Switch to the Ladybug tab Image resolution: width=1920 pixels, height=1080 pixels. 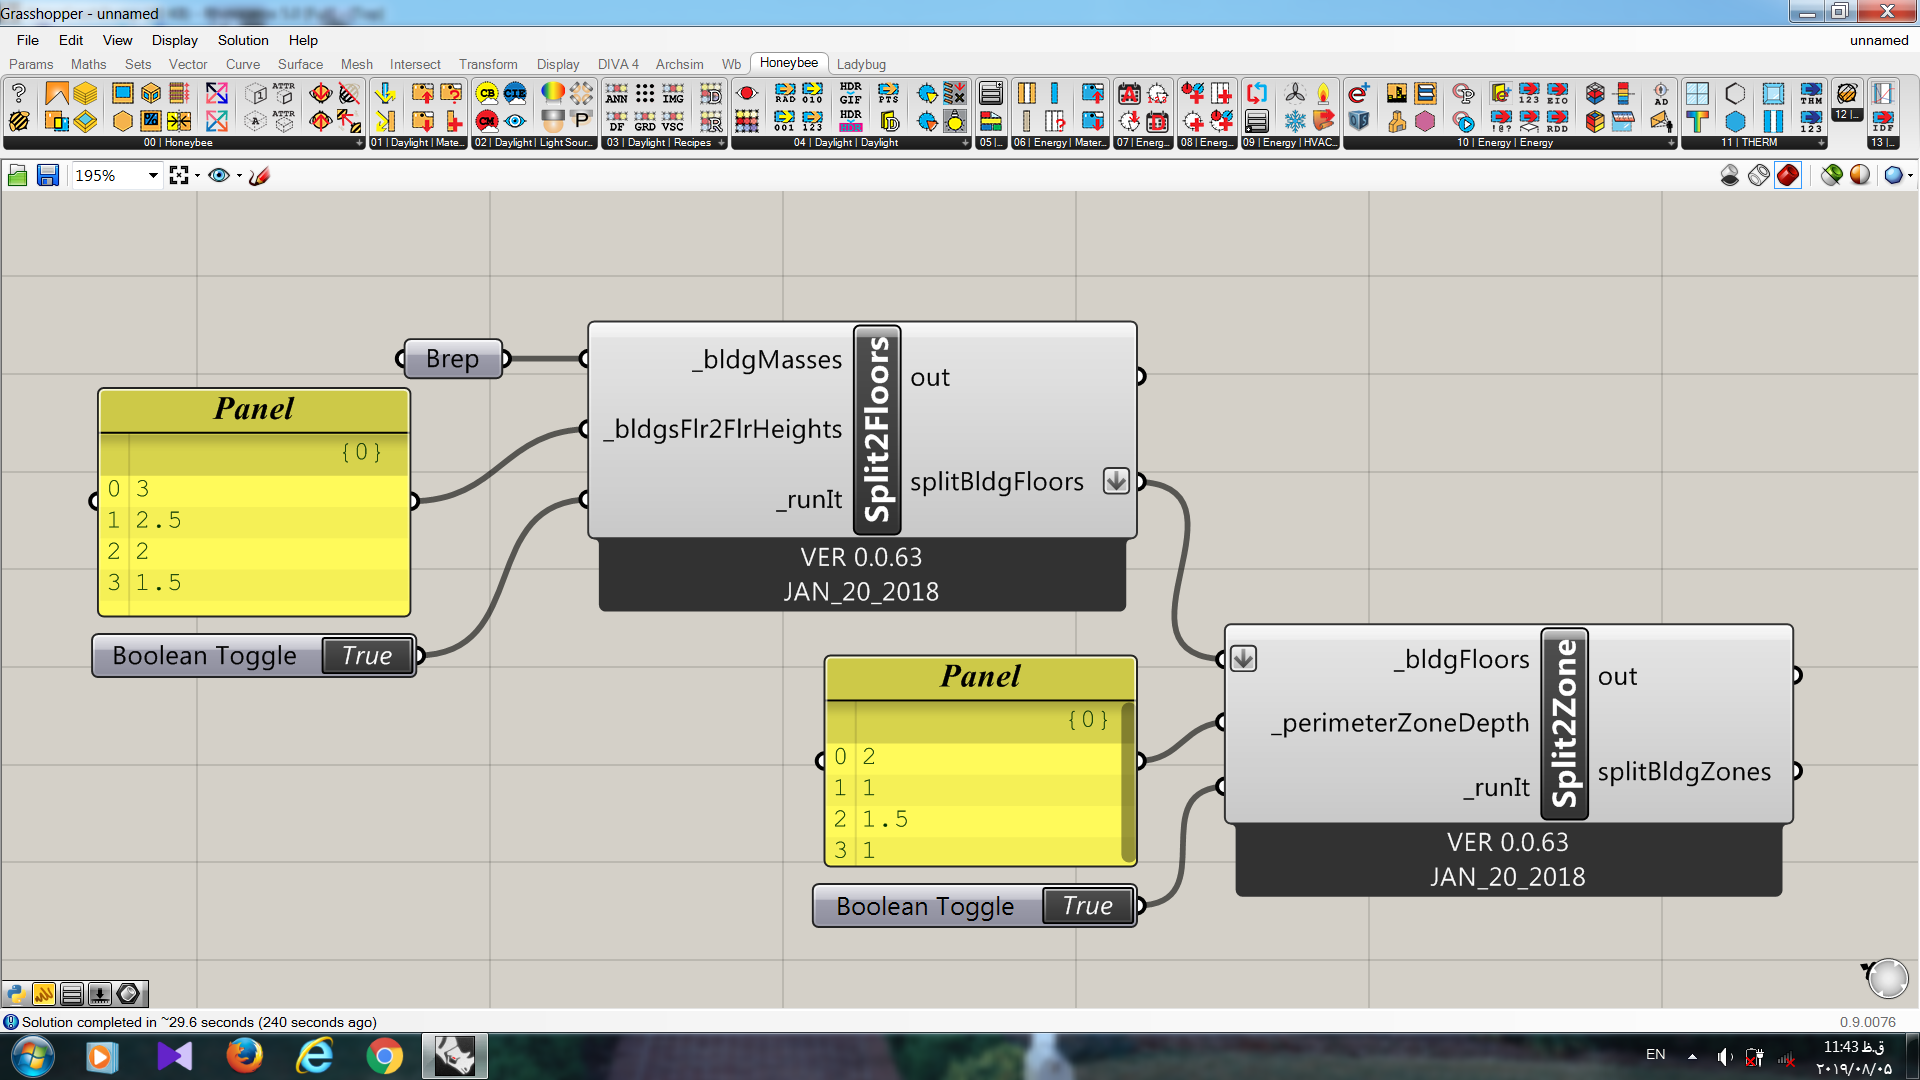click(861, 64)
